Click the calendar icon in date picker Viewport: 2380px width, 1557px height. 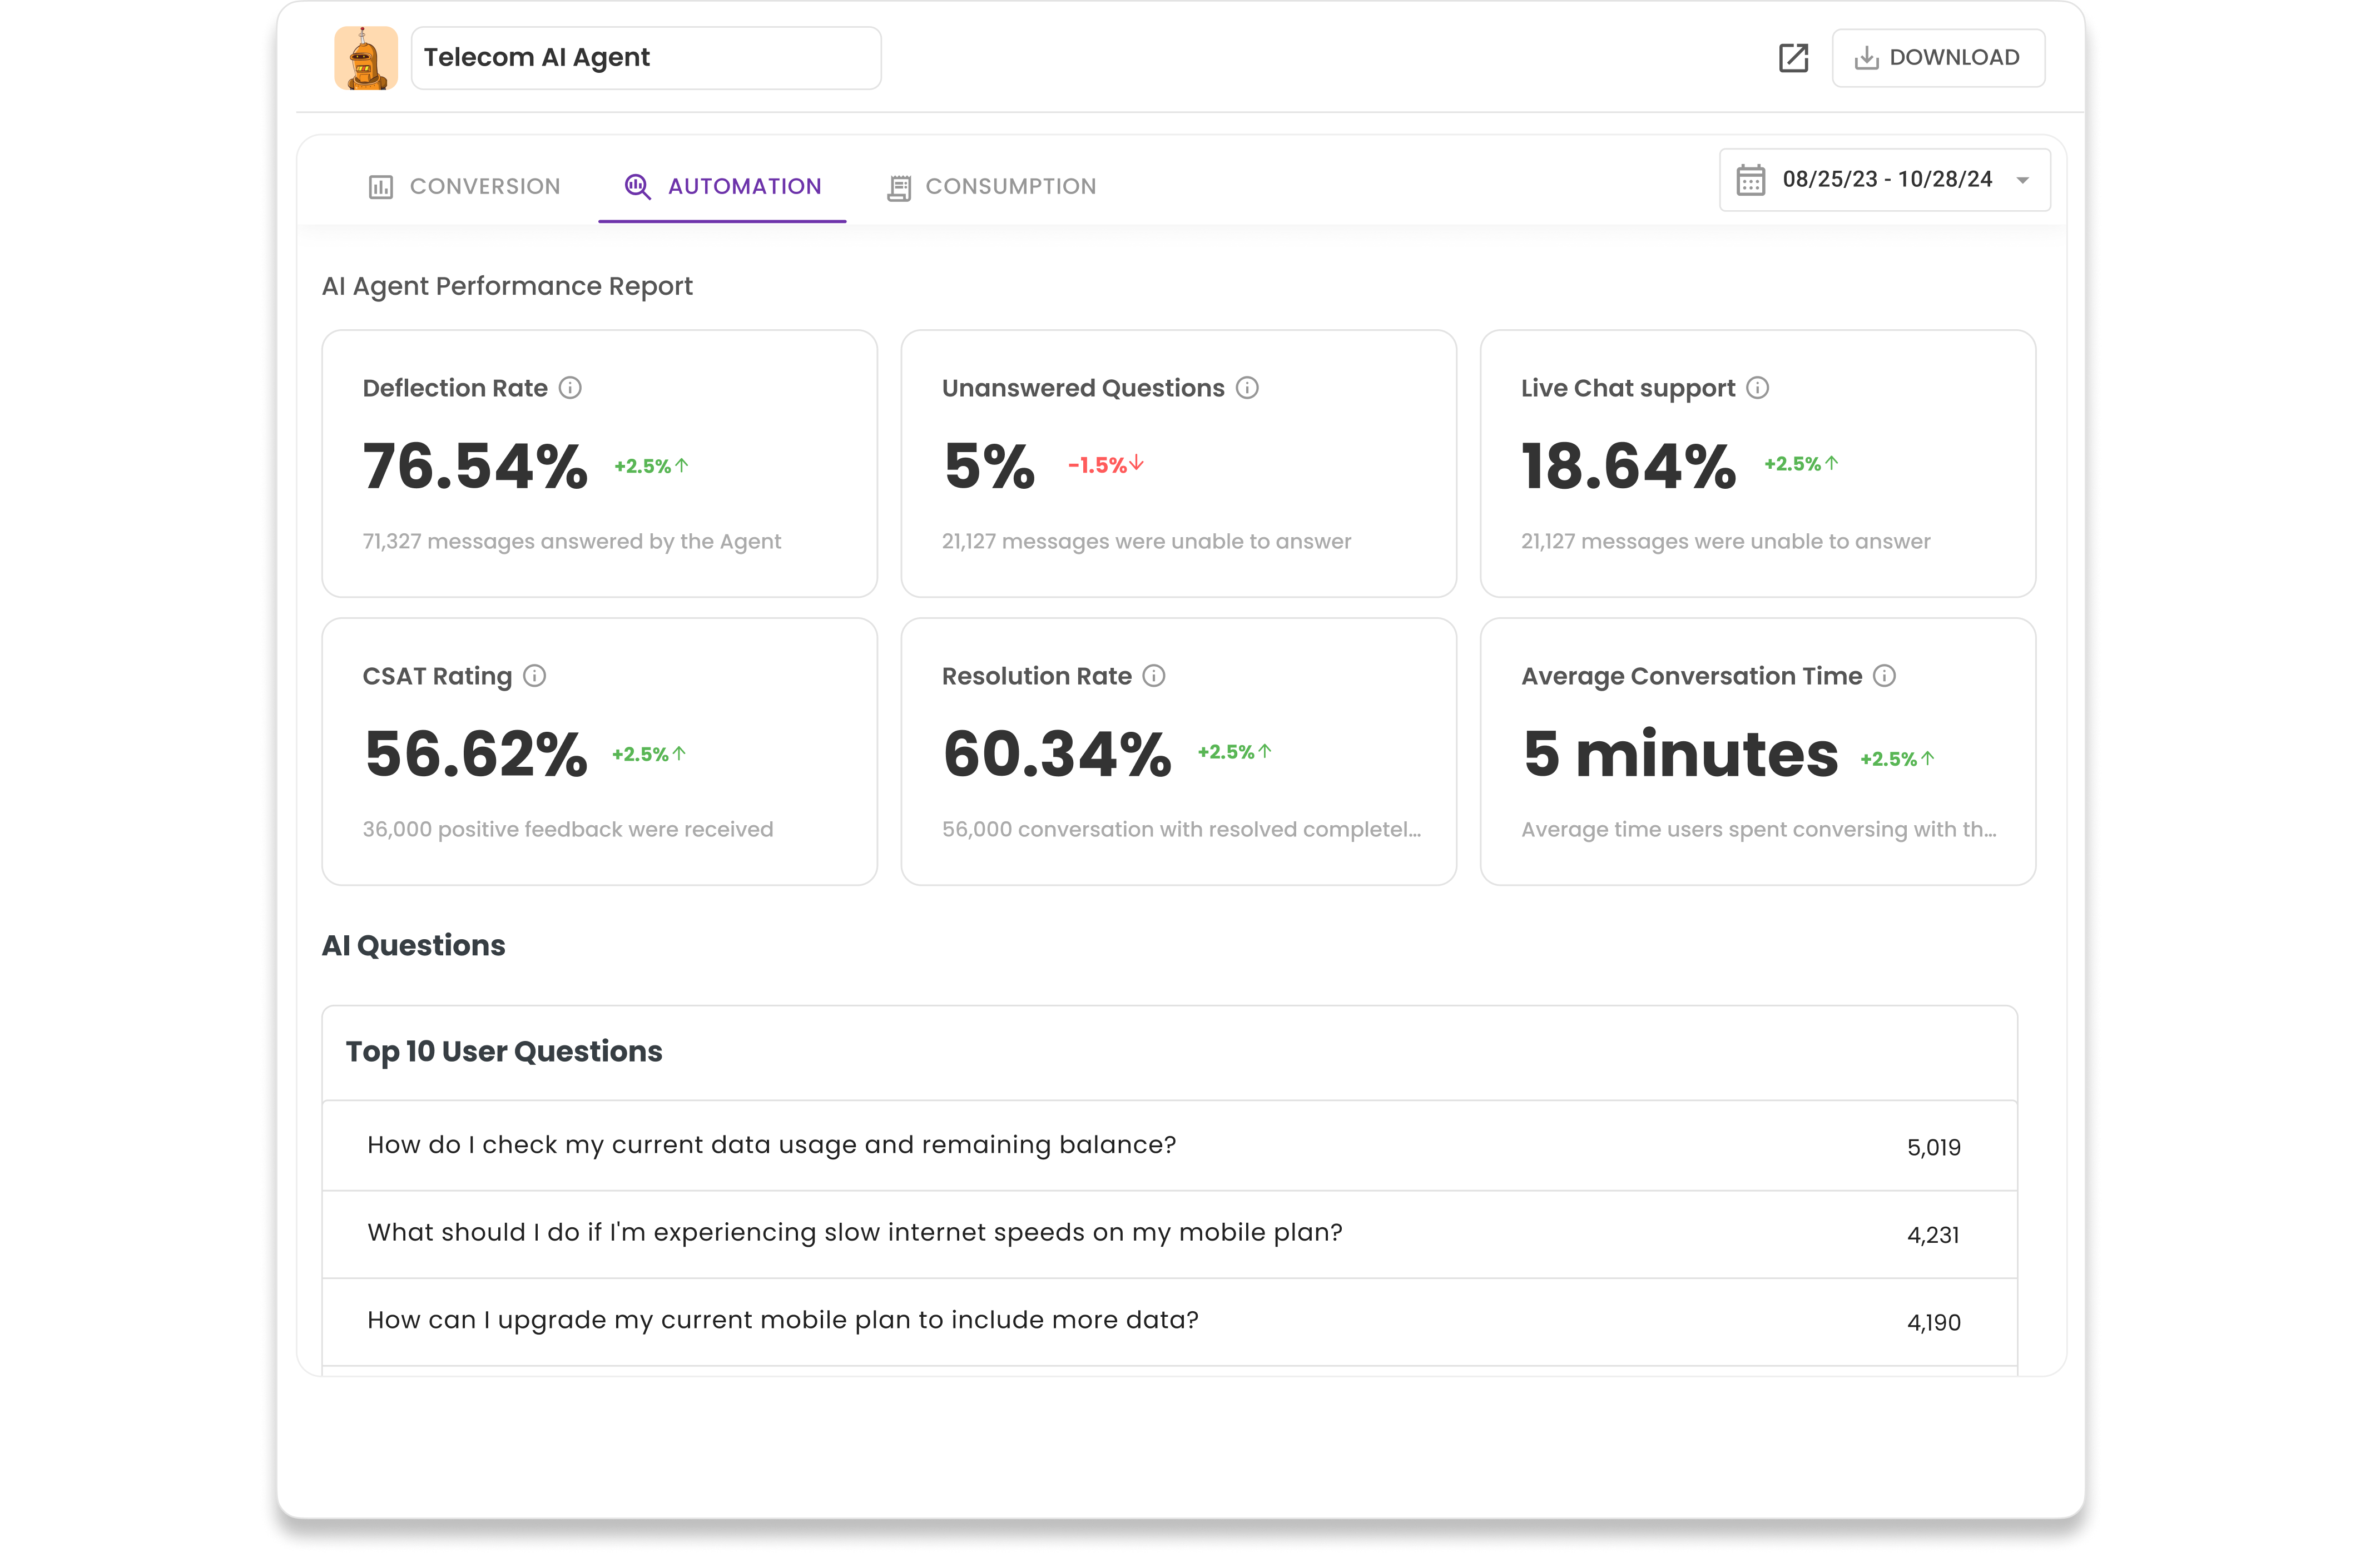(1750, 180)
